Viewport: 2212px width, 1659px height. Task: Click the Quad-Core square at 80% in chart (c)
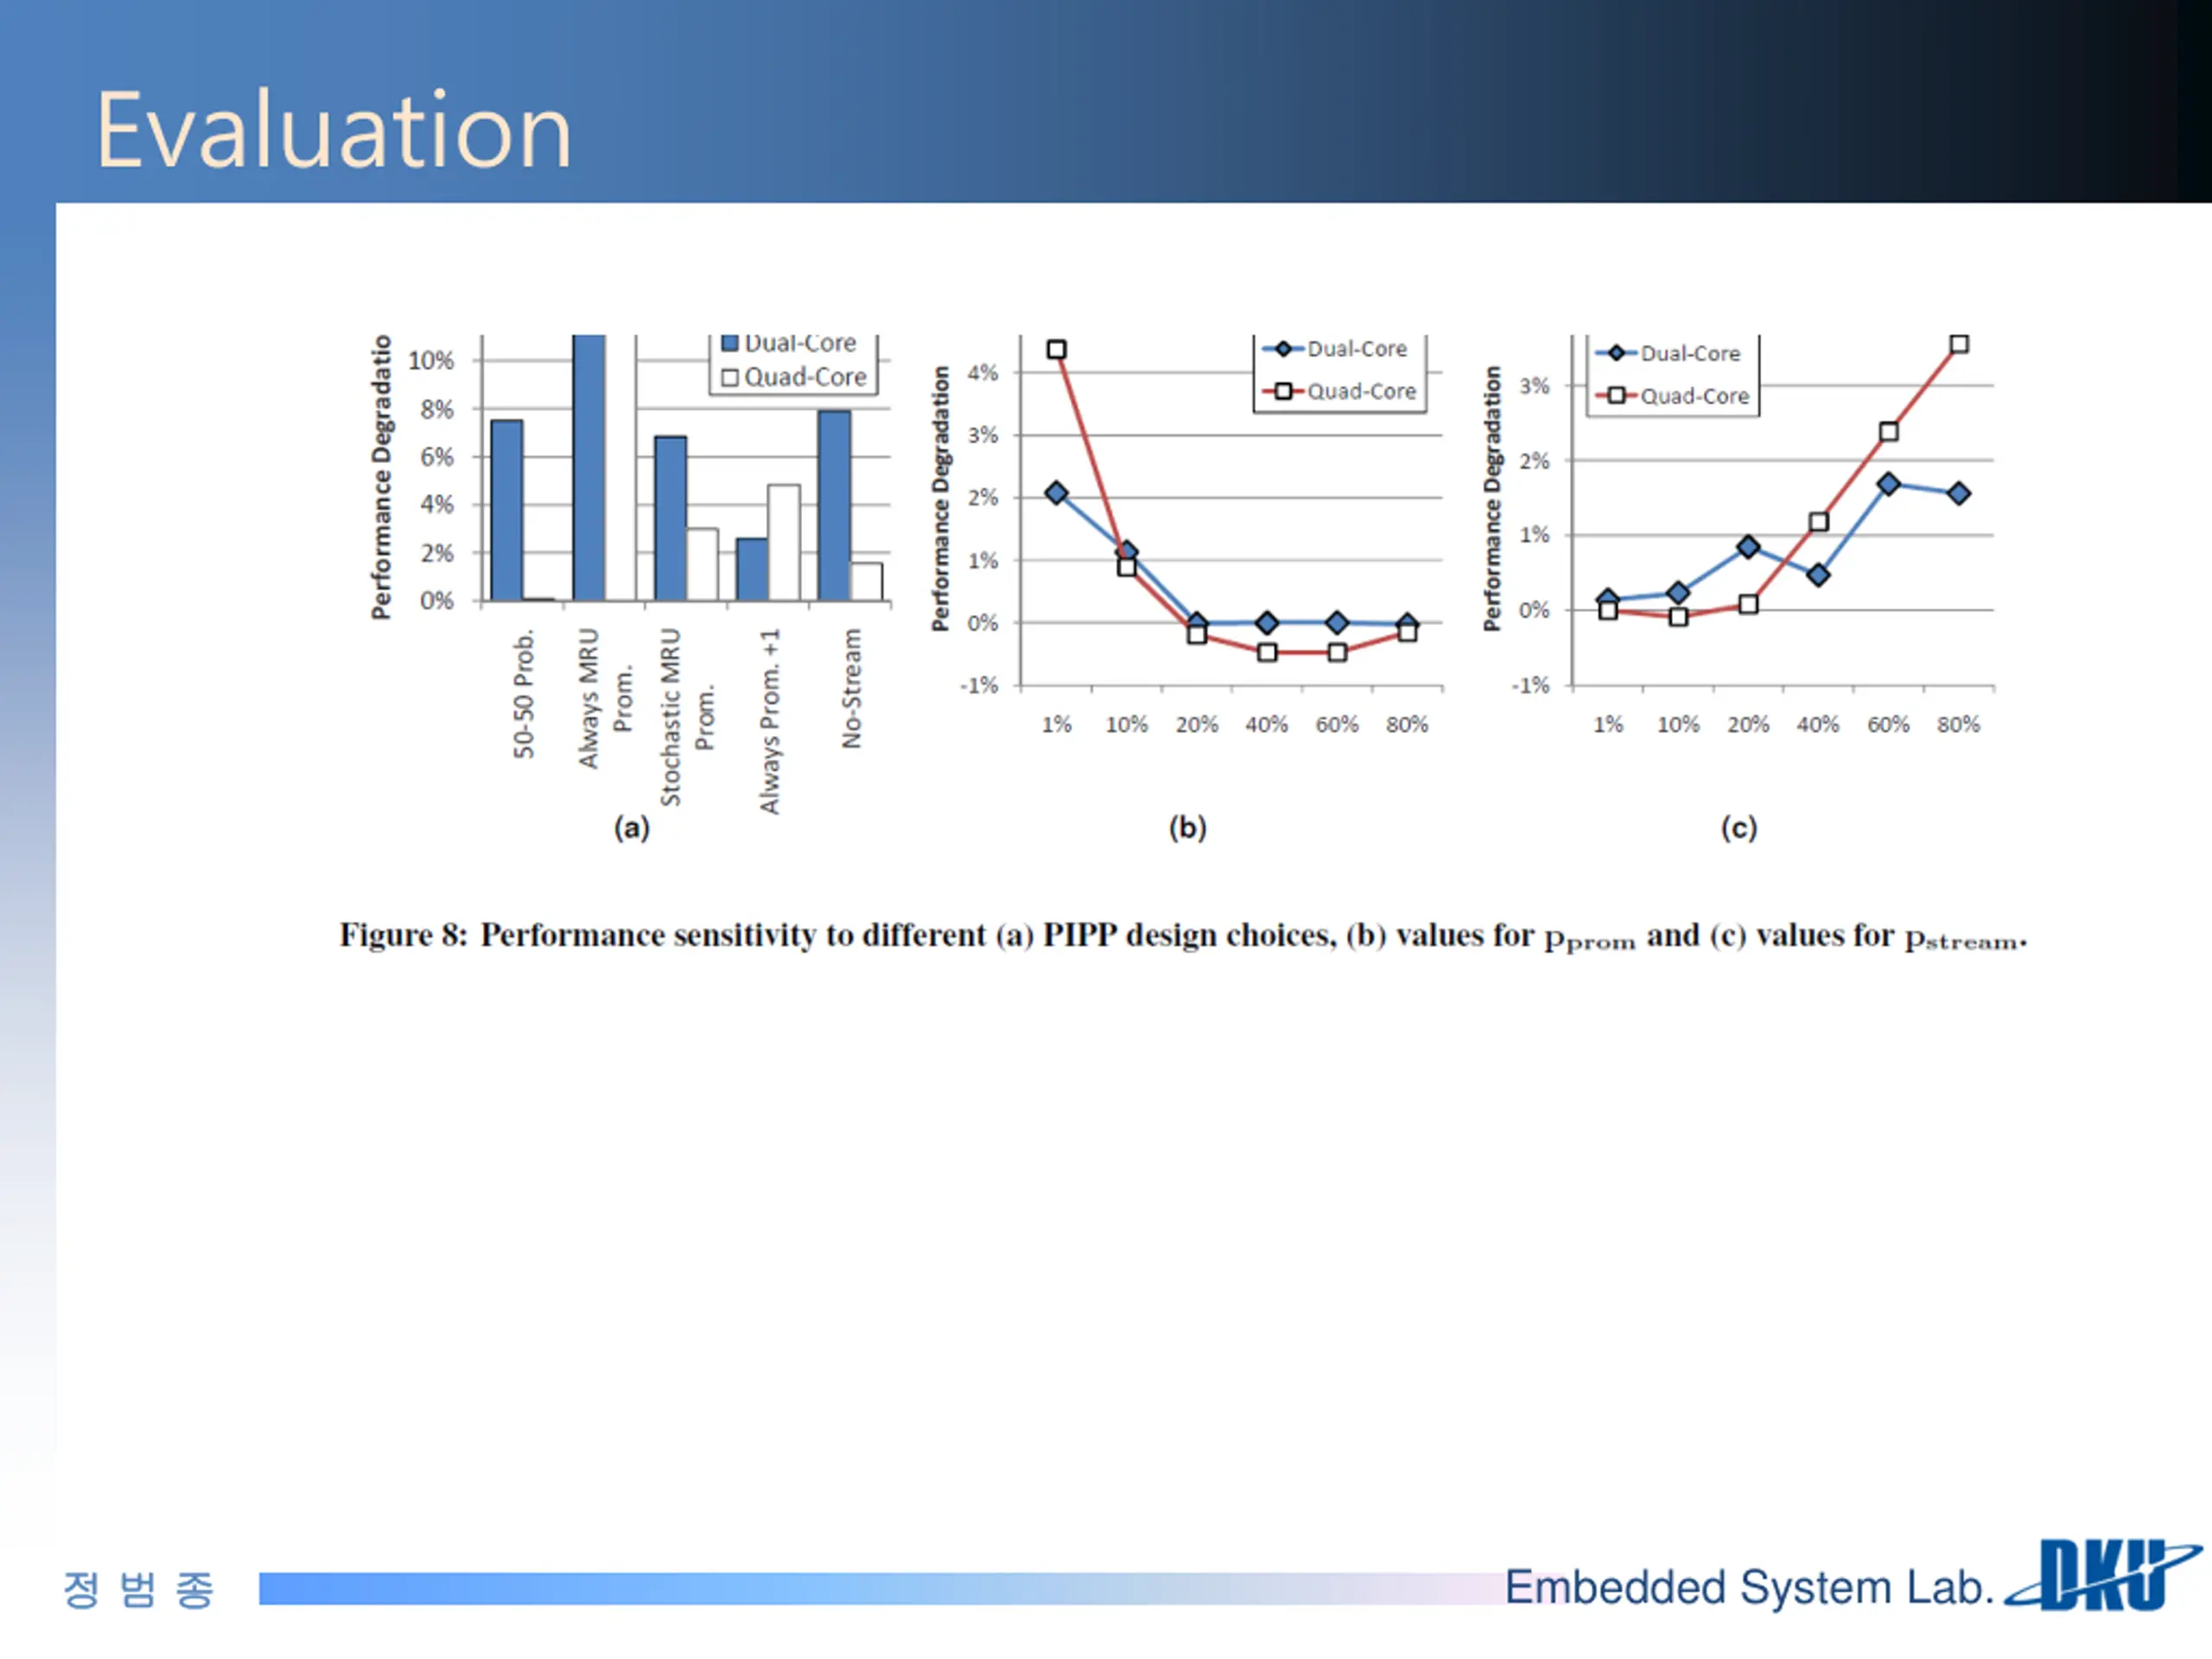1959,344
